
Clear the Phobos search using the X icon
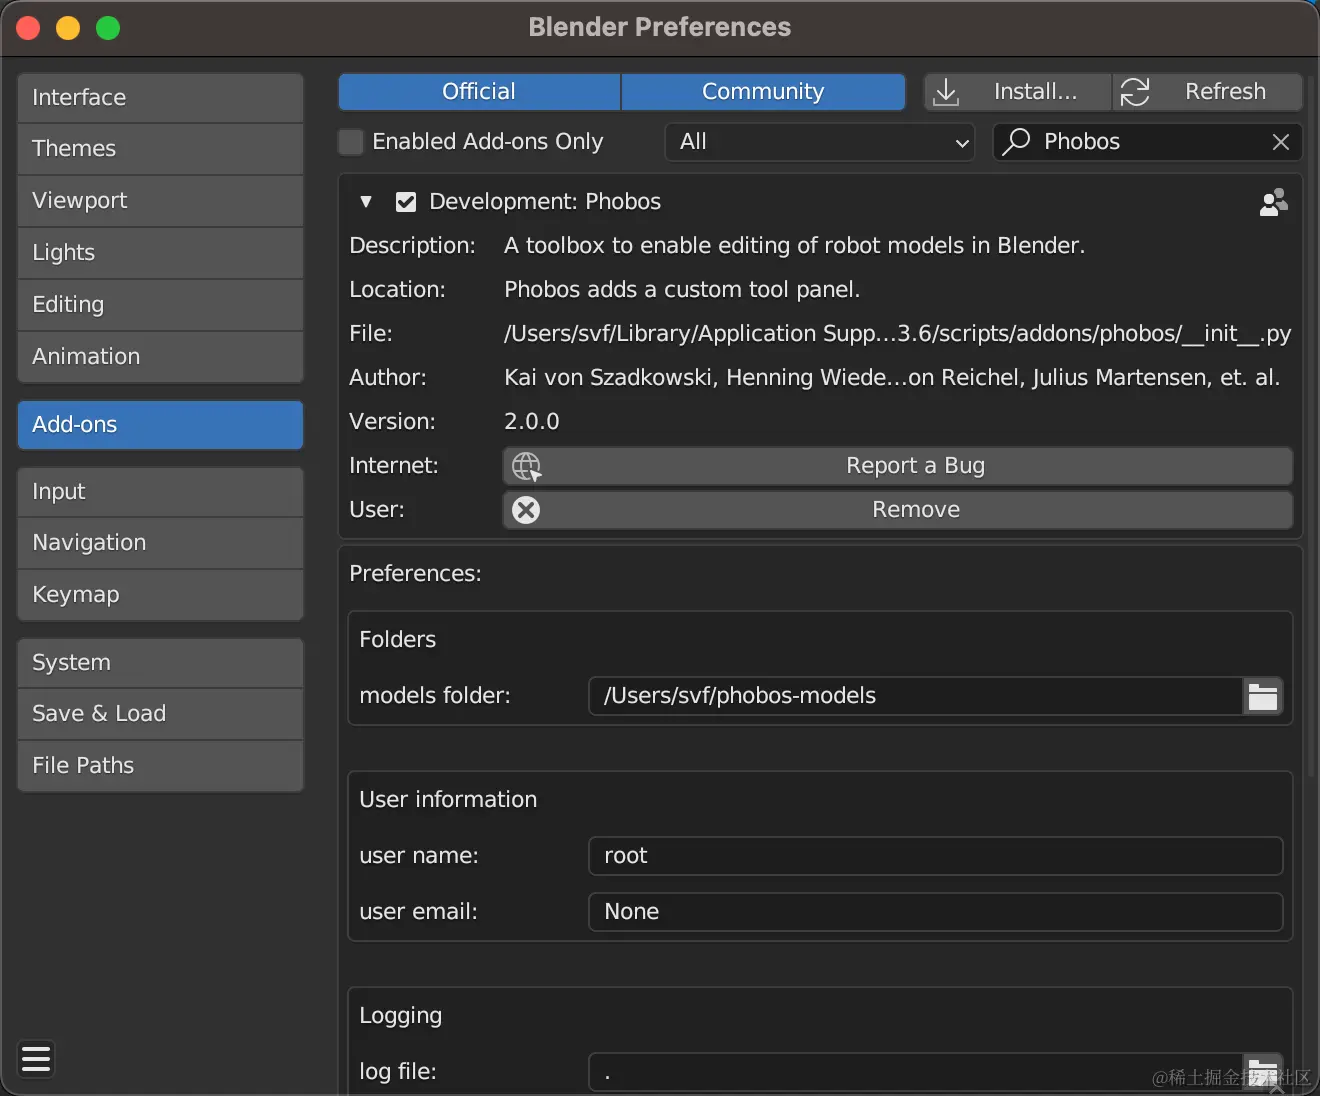1281,141
